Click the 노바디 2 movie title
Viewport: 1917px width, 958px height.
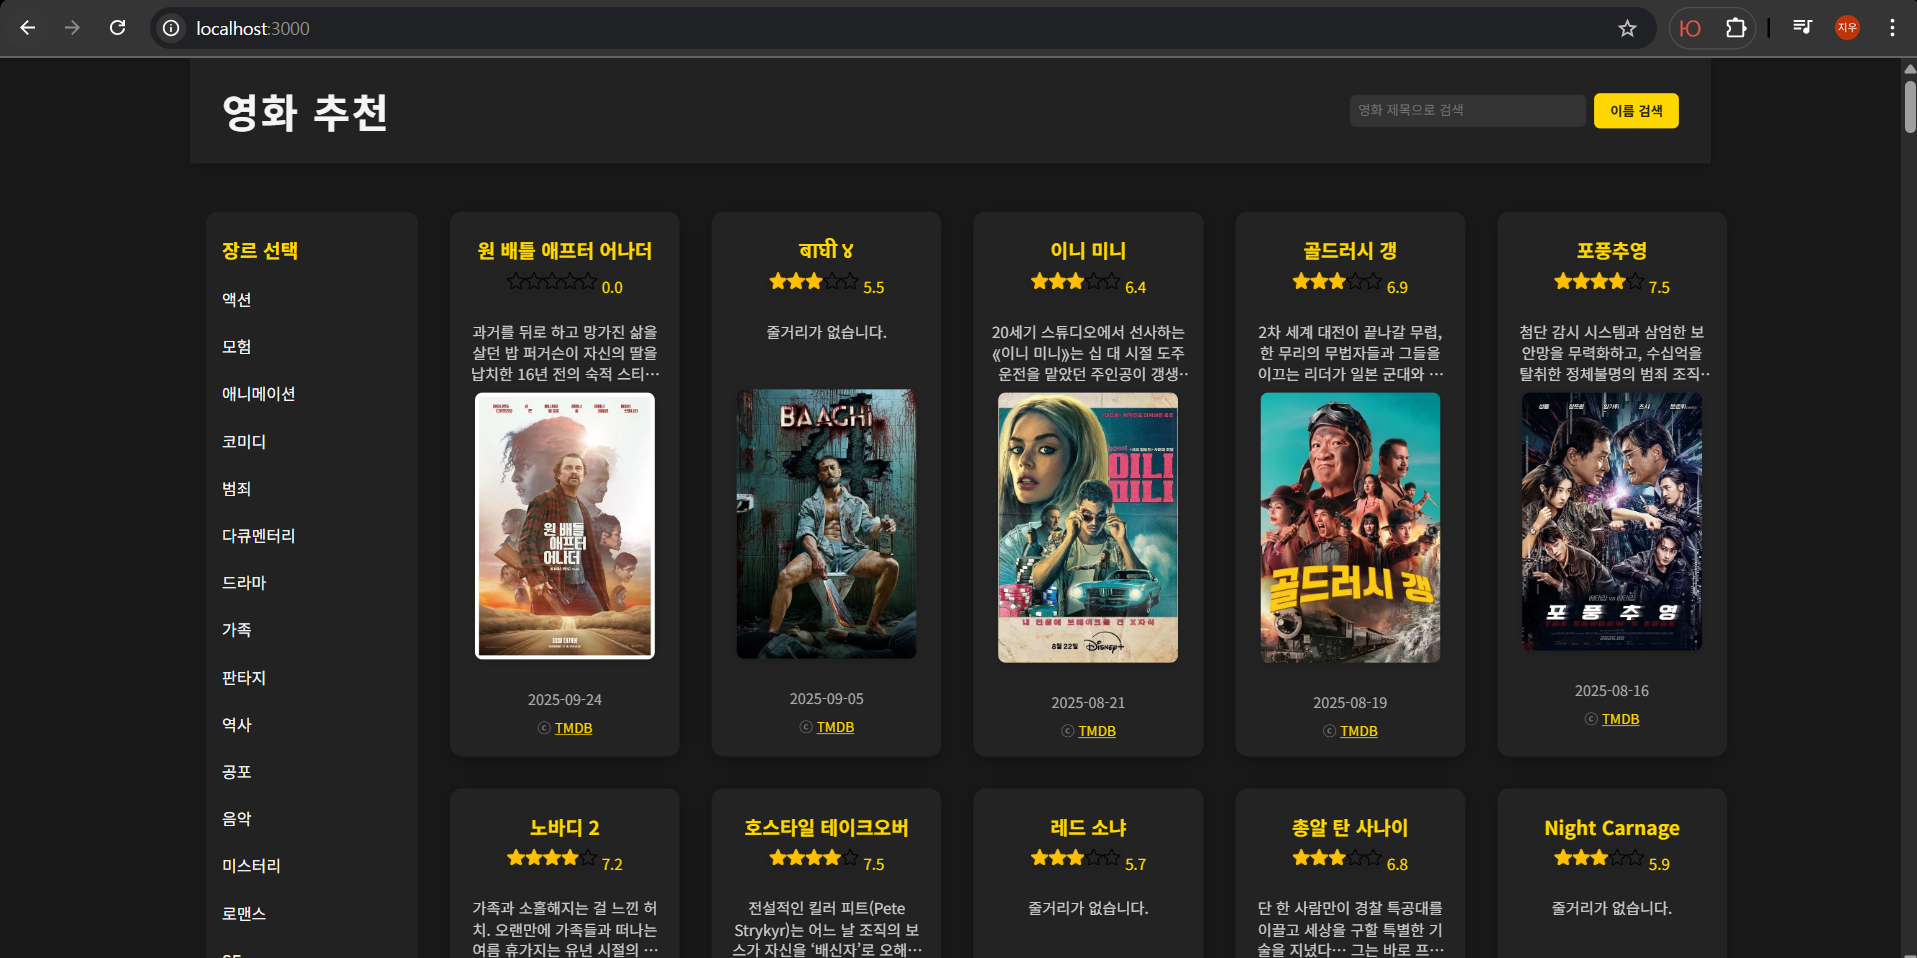[565, 828]
